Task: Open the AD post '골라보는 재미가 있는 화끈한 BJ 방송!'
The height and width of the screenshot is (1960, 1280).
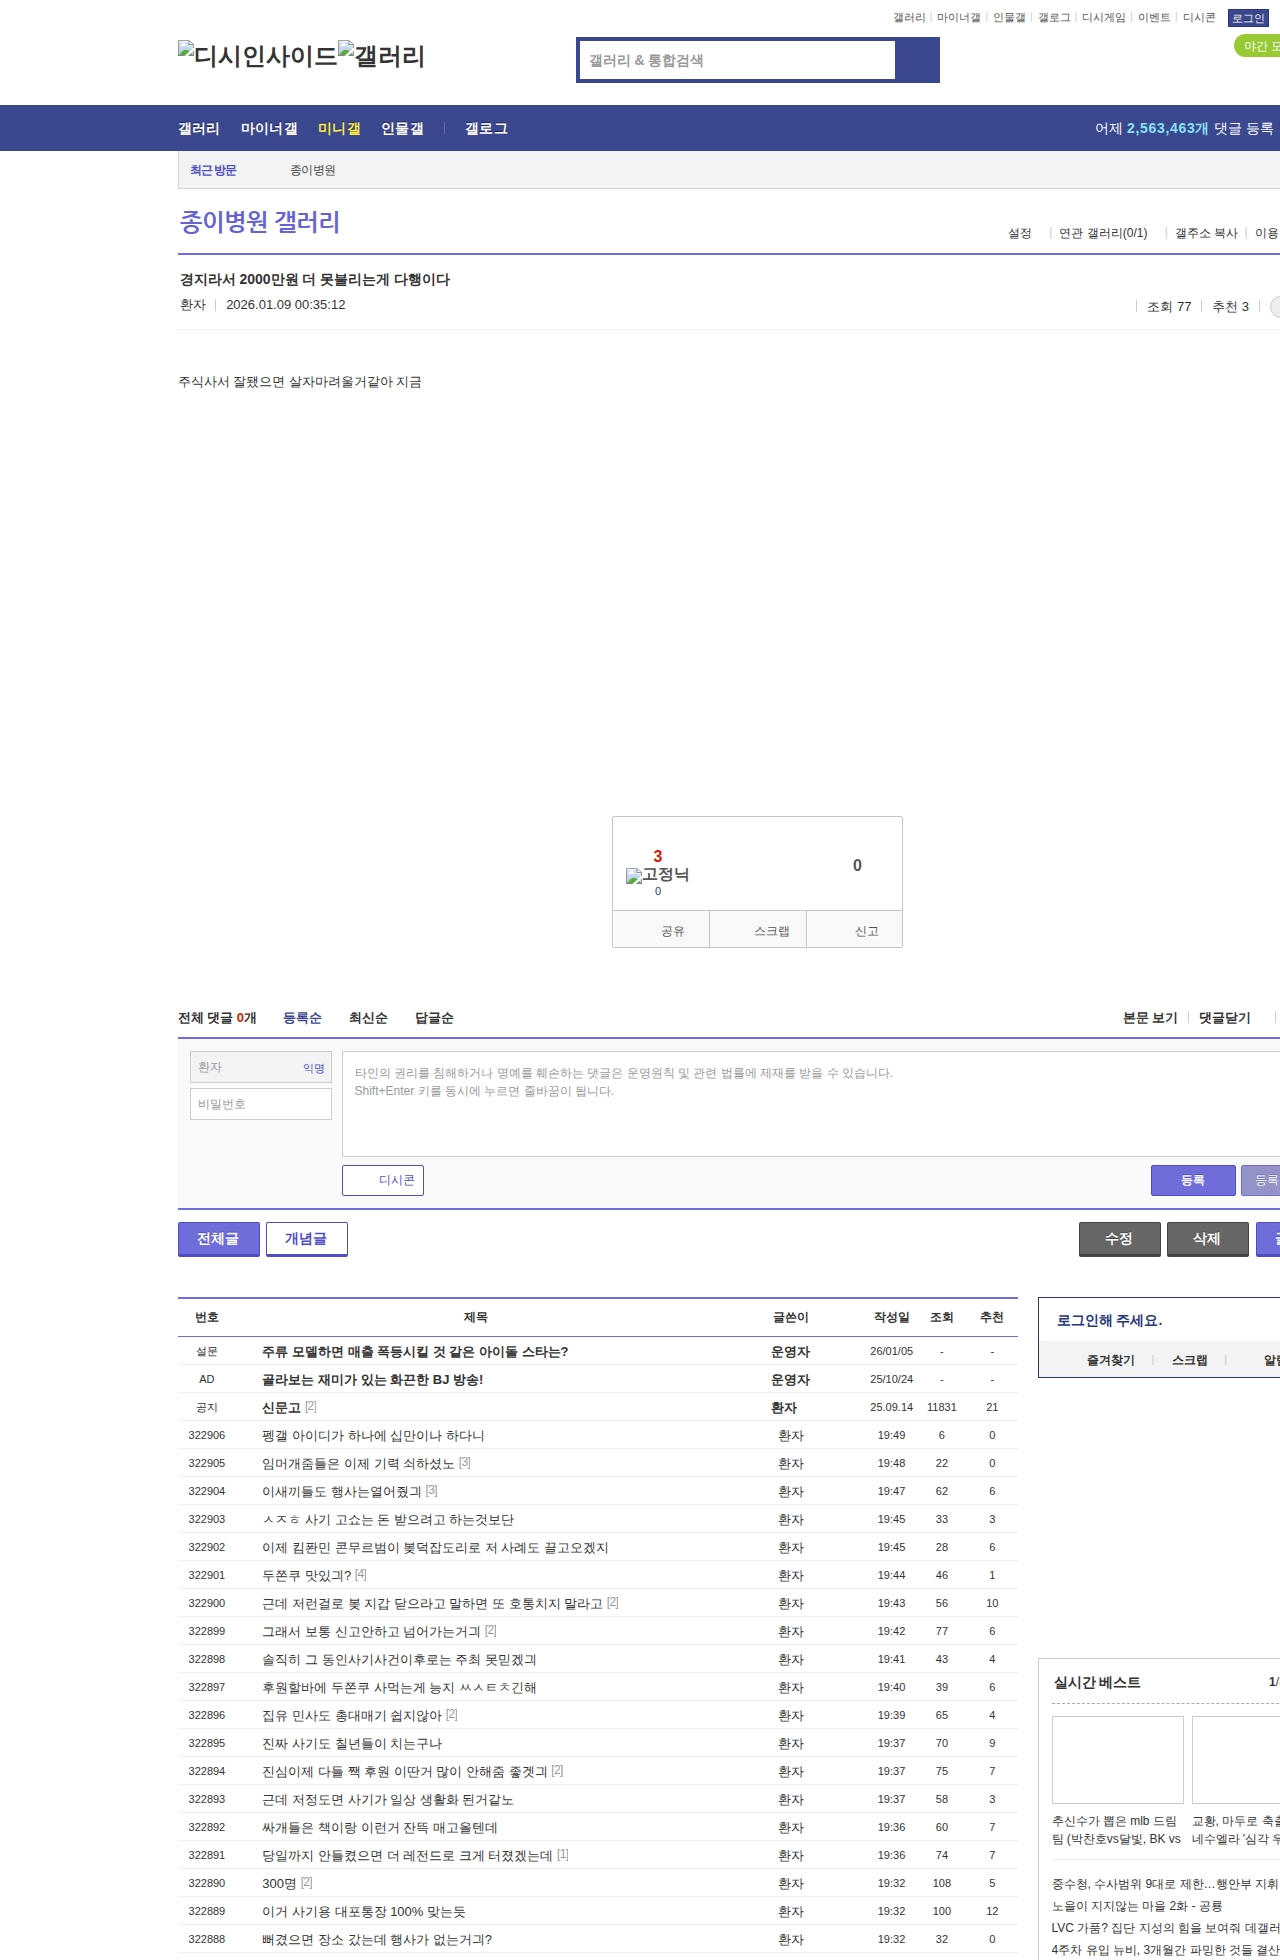Action: pos(372,1379)
